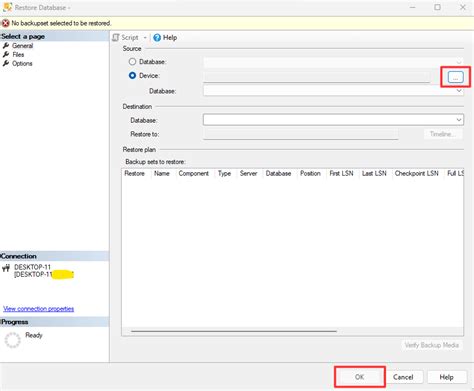Image resolution: width=474 pixels, height=391 pixels.
Task: Click the Files page wrench icon
Action: (6, 54)
